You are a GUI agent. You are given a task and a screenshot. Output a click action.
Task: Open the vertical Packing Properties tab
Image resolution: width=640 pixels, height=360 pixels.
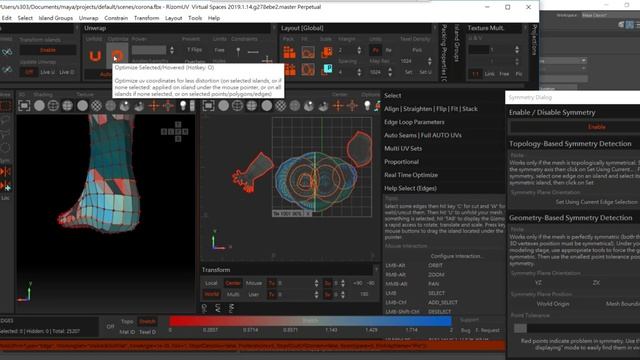point(444,53)
